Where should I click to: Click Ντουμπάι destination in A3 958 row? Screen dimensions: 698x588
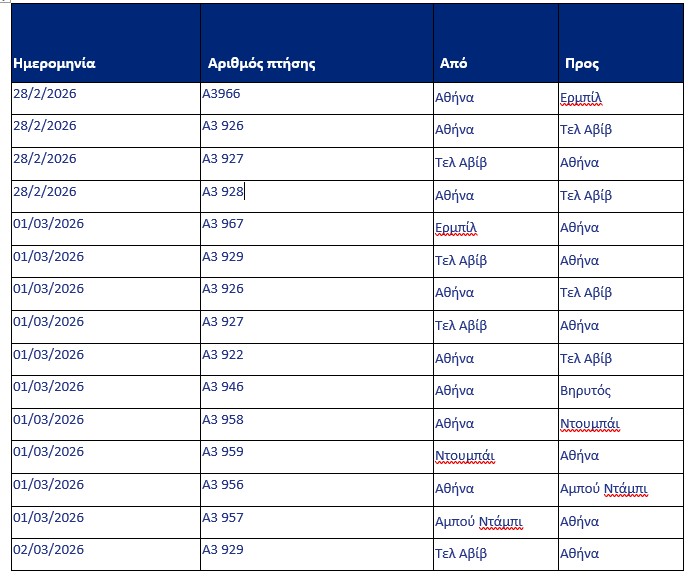590,423
